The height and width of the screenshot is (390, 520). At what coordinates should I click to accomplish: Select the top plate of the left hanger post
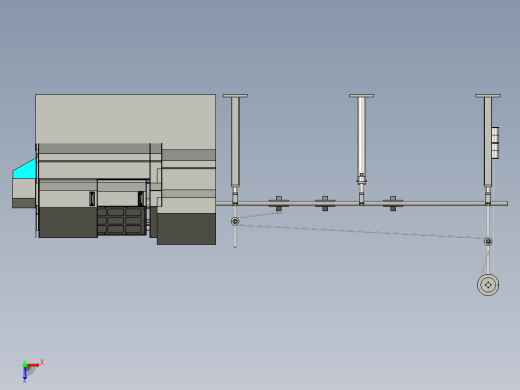pyautogui.click(x=235, y=96)
